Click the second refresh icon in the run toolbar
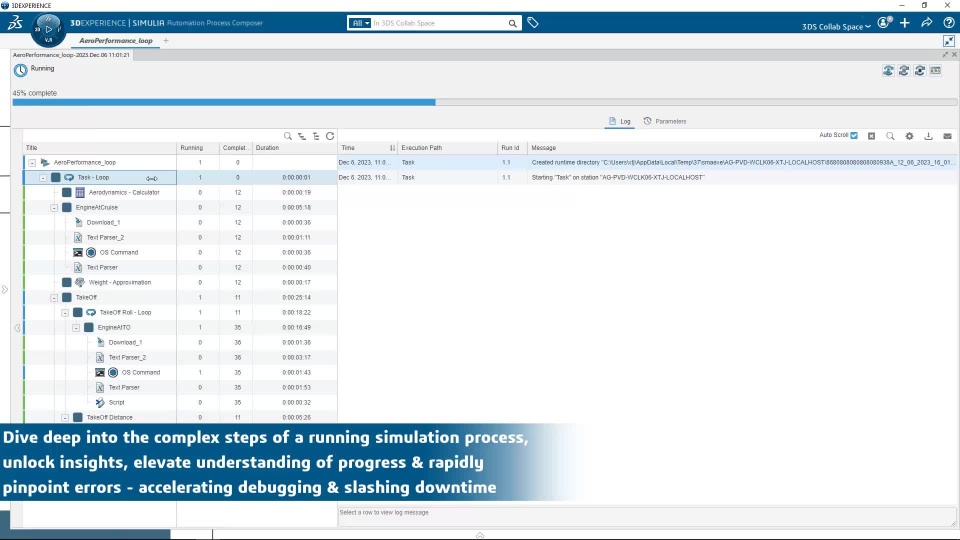This screenshot has height=540, width=960. pos(904,70)
